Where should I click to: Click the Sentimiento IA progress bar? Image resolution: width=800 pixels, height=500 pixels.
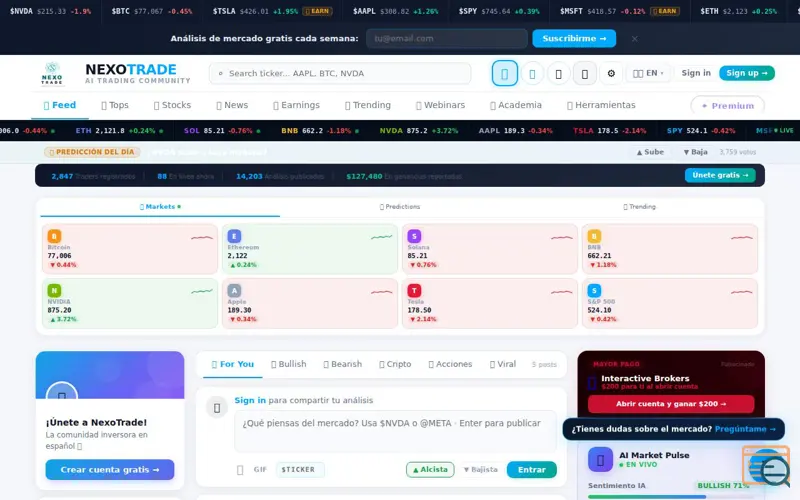pyautogui.click(x=671, y=496)
